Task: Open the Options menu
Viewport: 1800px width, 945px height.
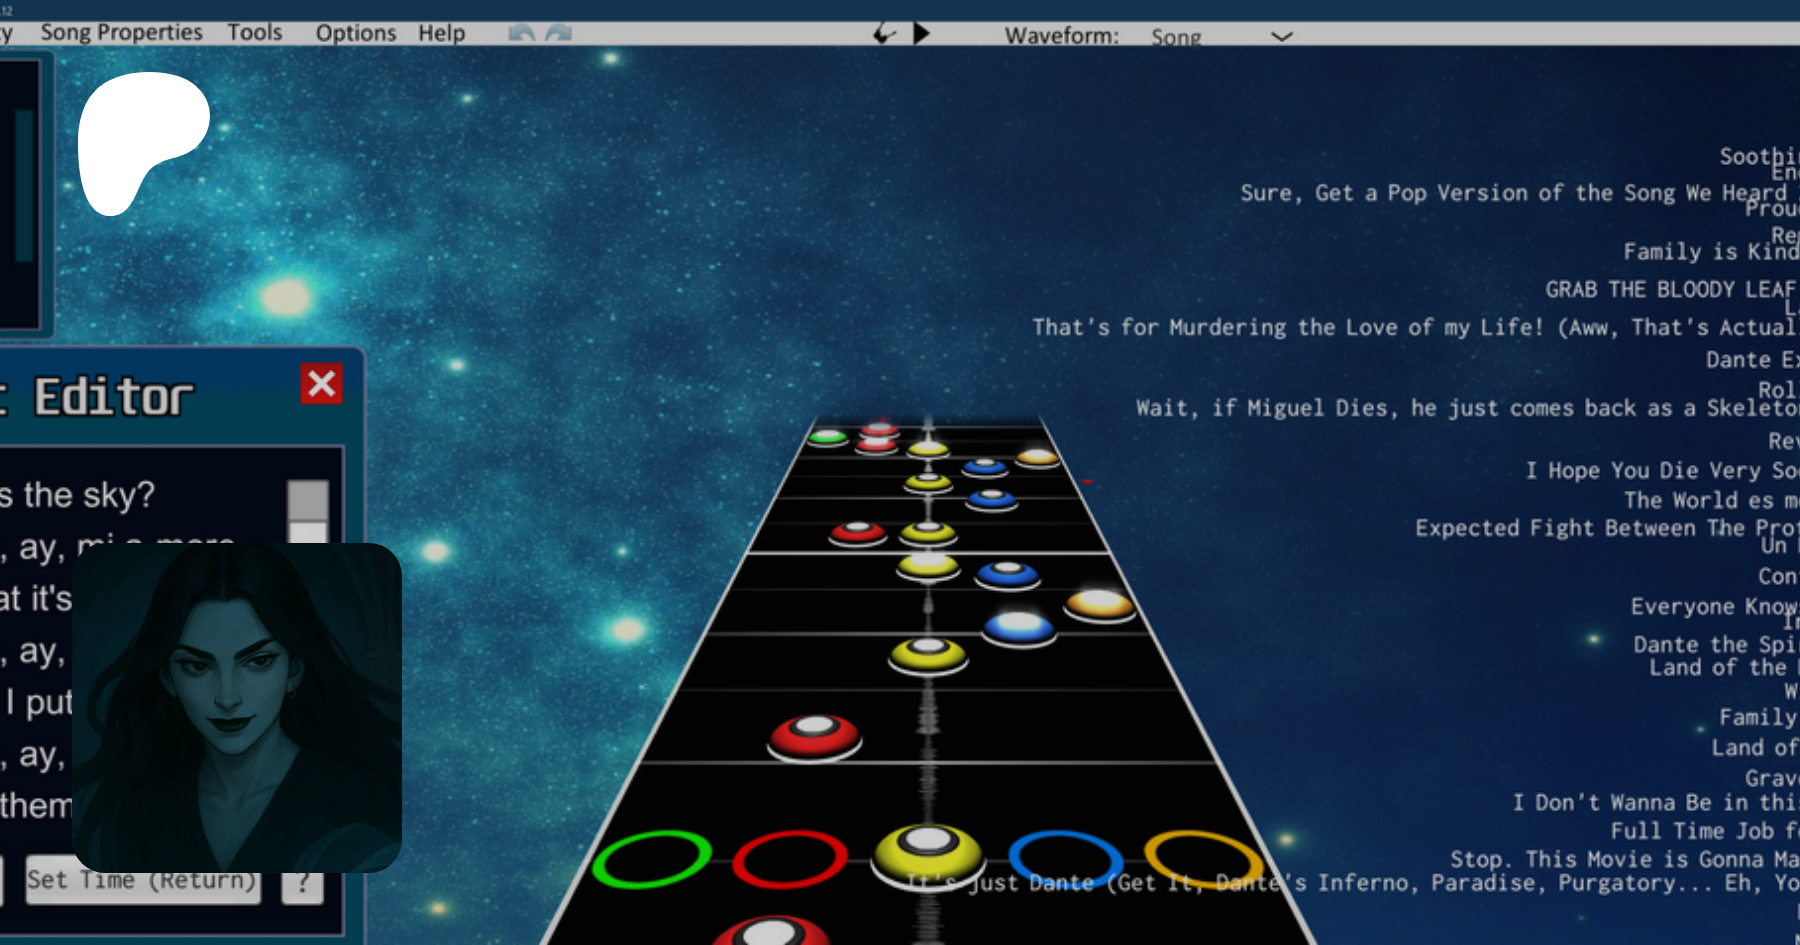Action: tap(355, 33)
